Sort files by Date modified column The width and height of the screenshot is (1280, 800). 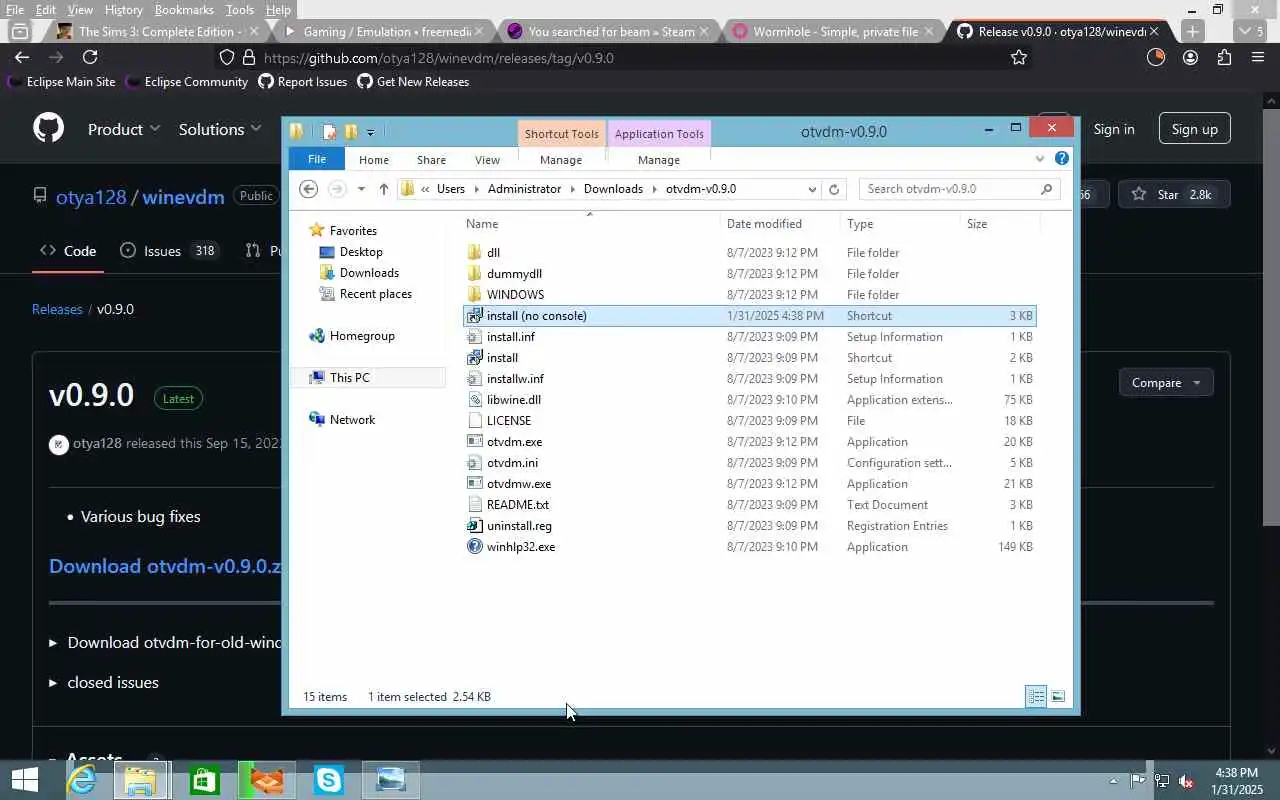coord(764,224)
